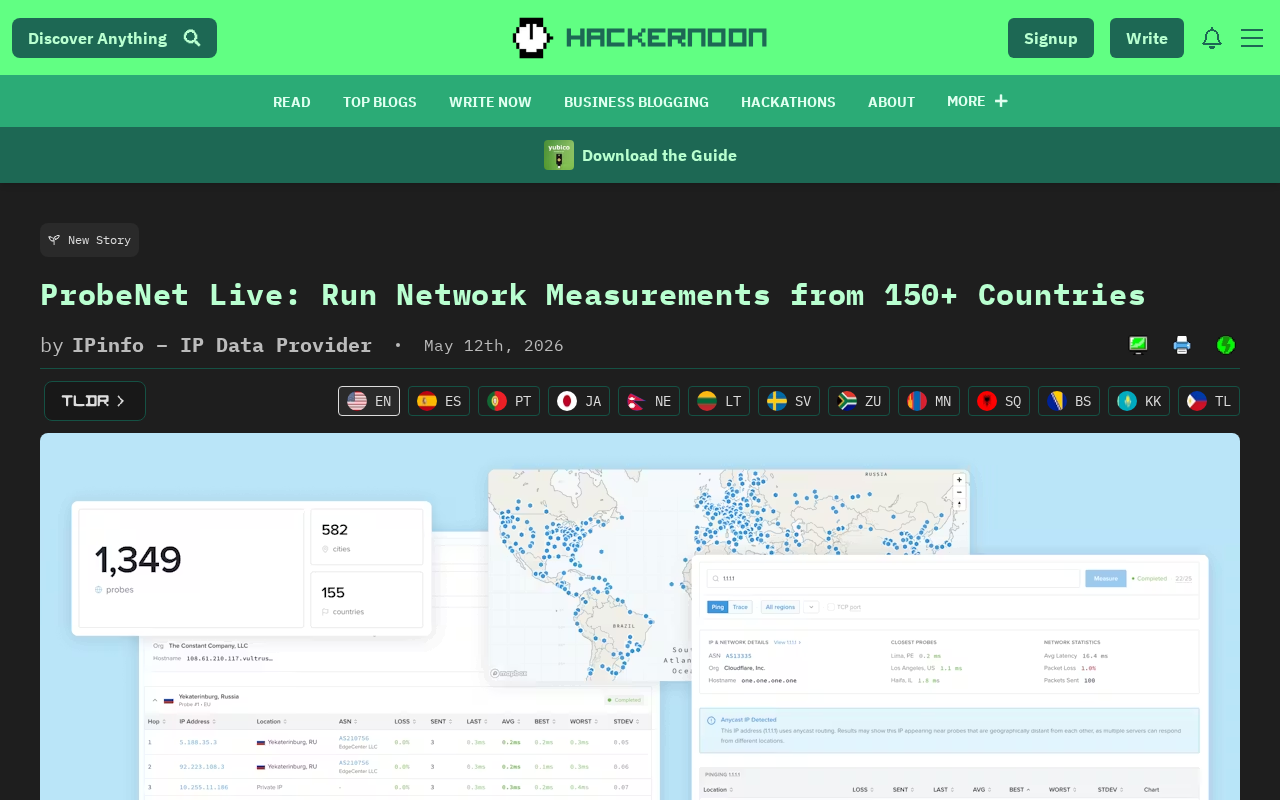Expand the MORE navigation menu
Screen dimensions: 1280x800
977,101
